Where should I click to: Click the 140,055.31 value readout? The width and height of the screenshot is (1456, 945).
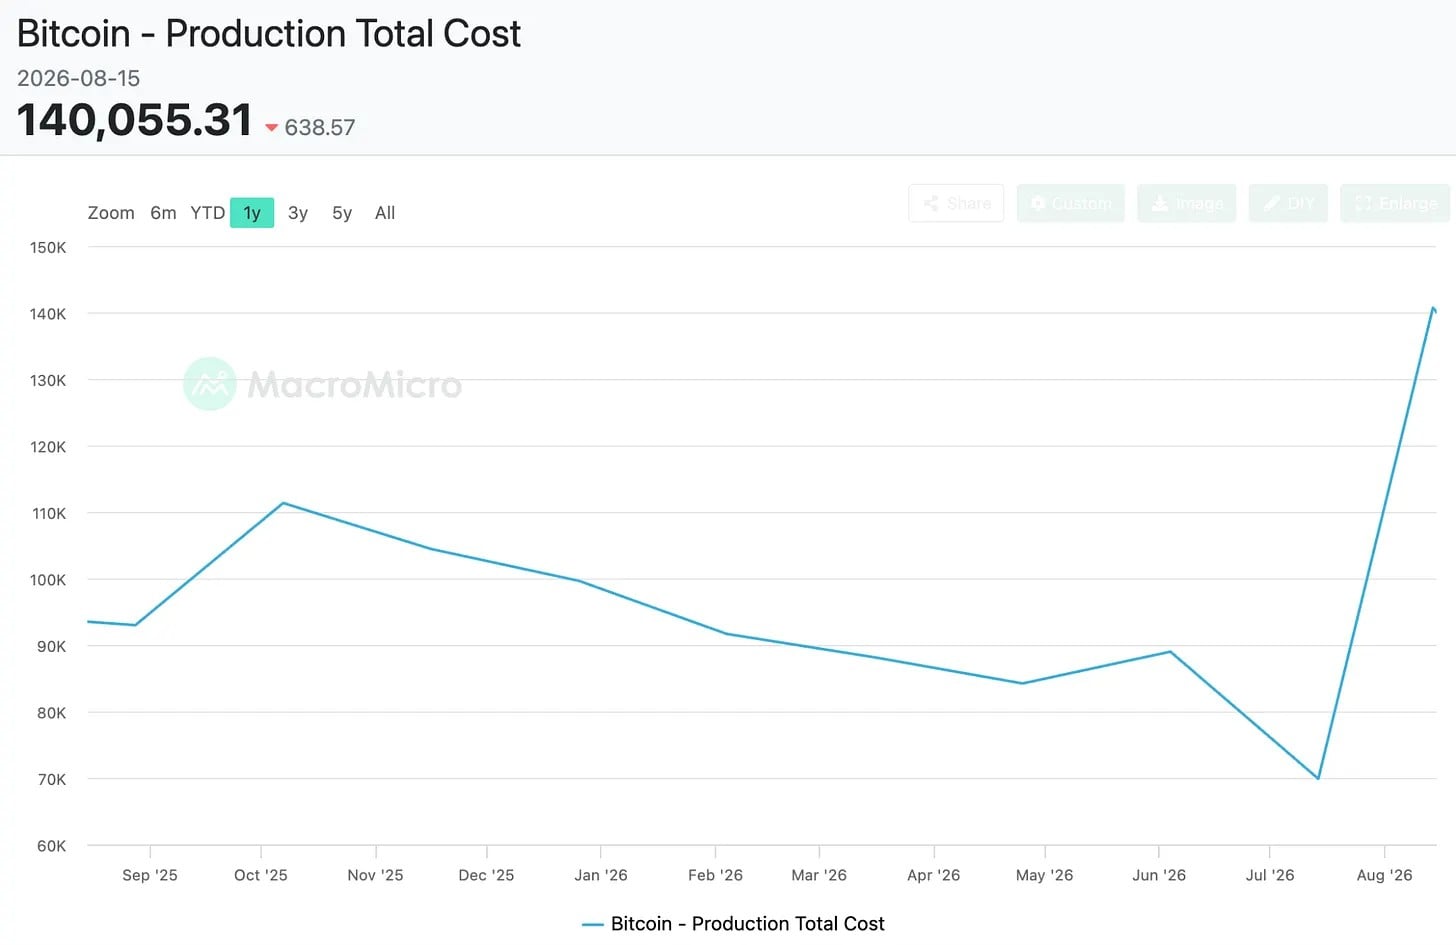pos(135,120)
